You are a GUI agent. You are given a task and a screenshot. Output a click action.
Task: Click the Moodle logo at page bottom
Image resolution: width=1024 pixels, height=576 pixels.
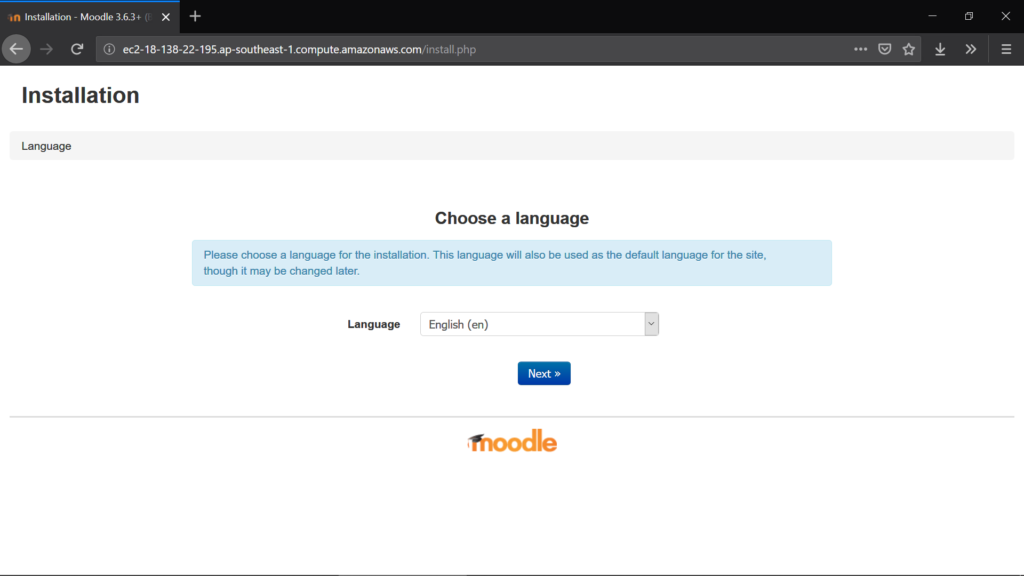[x=512, y=441]
